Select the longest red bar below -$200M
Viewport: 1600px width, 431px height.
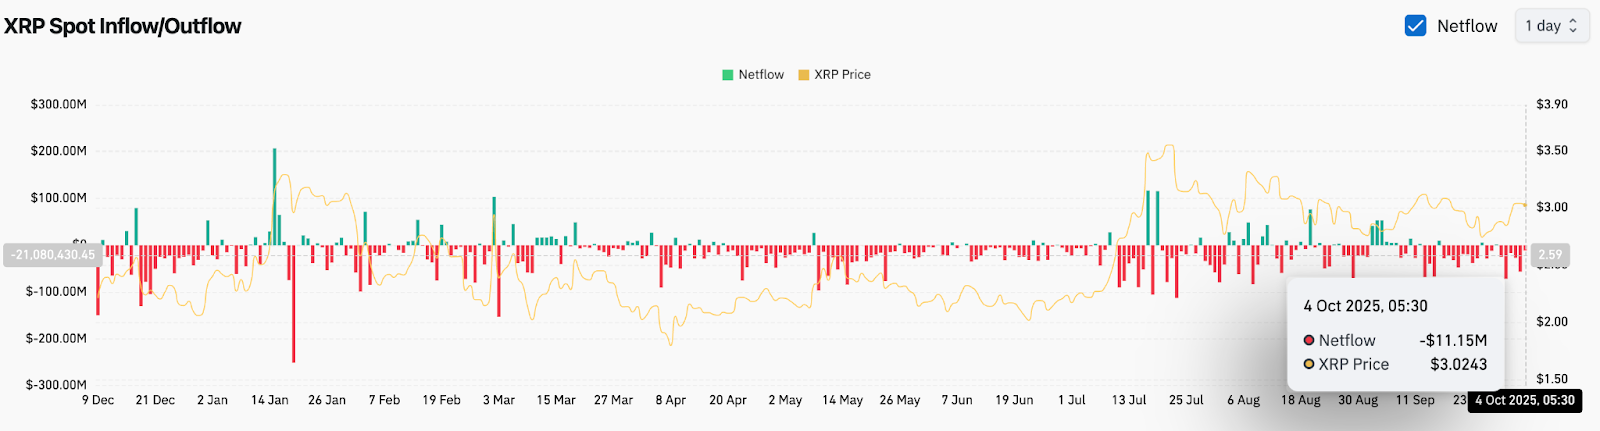point(293,303)
